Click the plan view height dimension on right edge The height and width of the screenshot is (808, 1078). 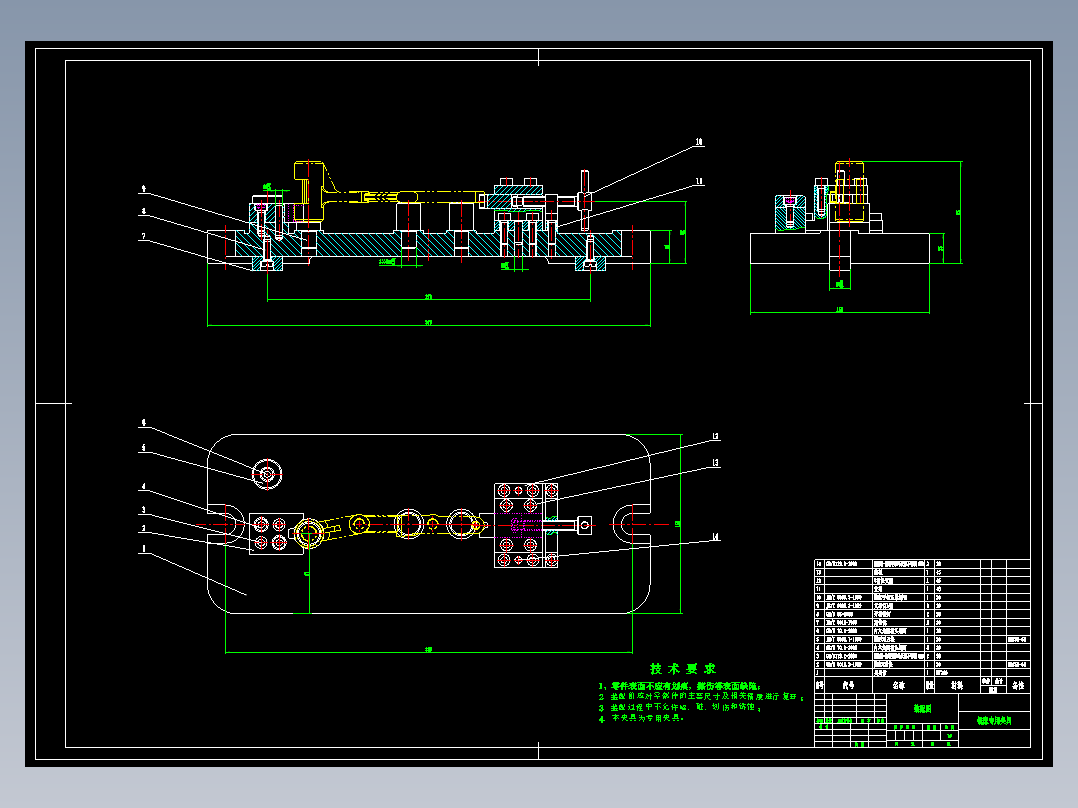pyautogui.click(x=679, y=523)
